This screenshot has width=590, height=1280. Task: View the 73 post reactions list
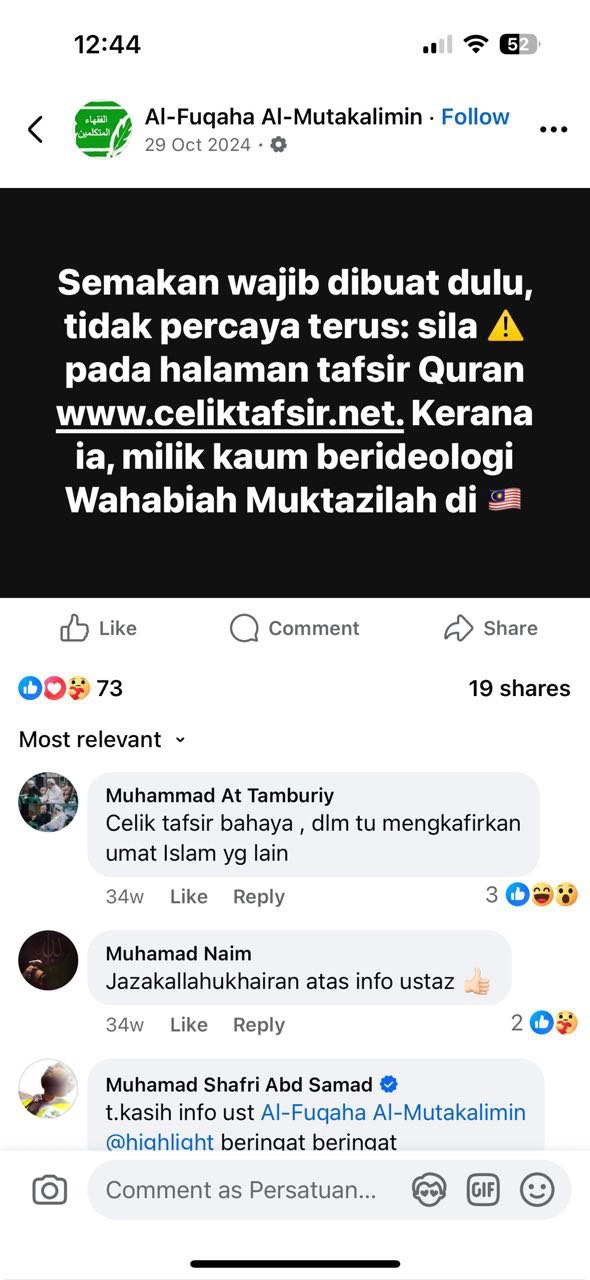click(71, 688)
